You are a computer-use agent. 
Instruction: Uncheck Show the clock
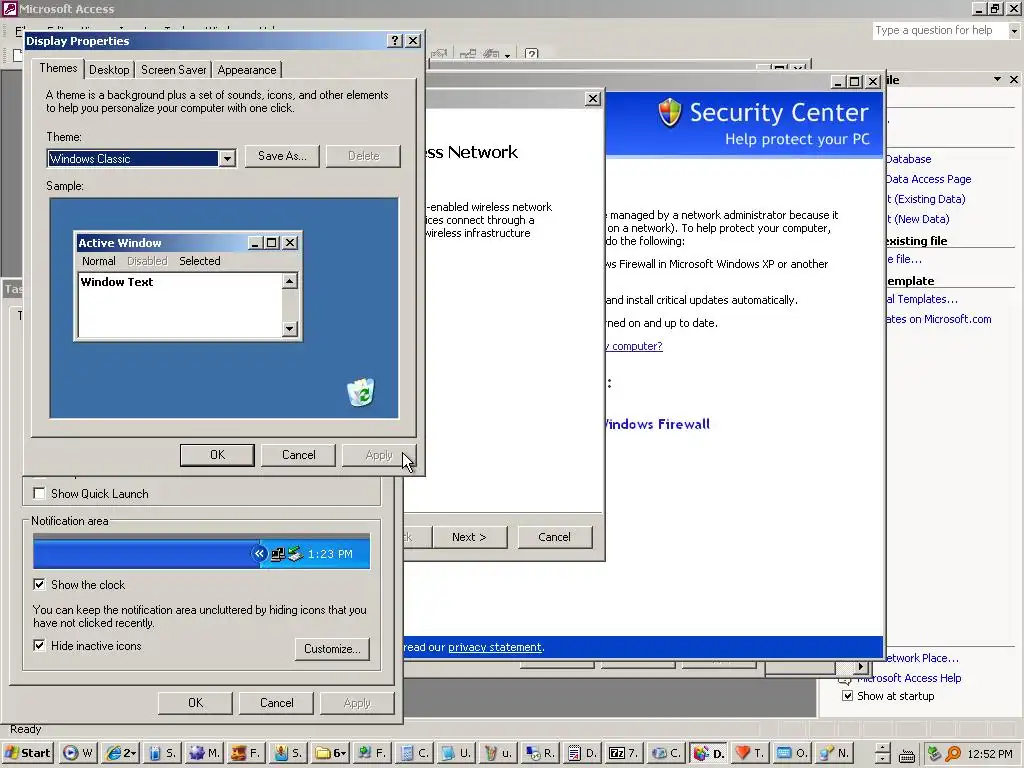[39, 584]
